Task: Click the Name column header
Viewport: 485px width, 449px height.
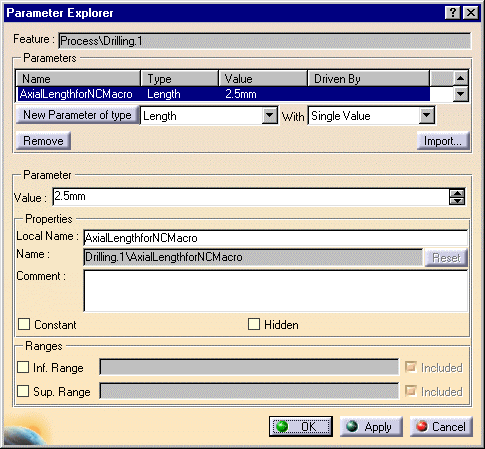Action: tap(78, 79)
